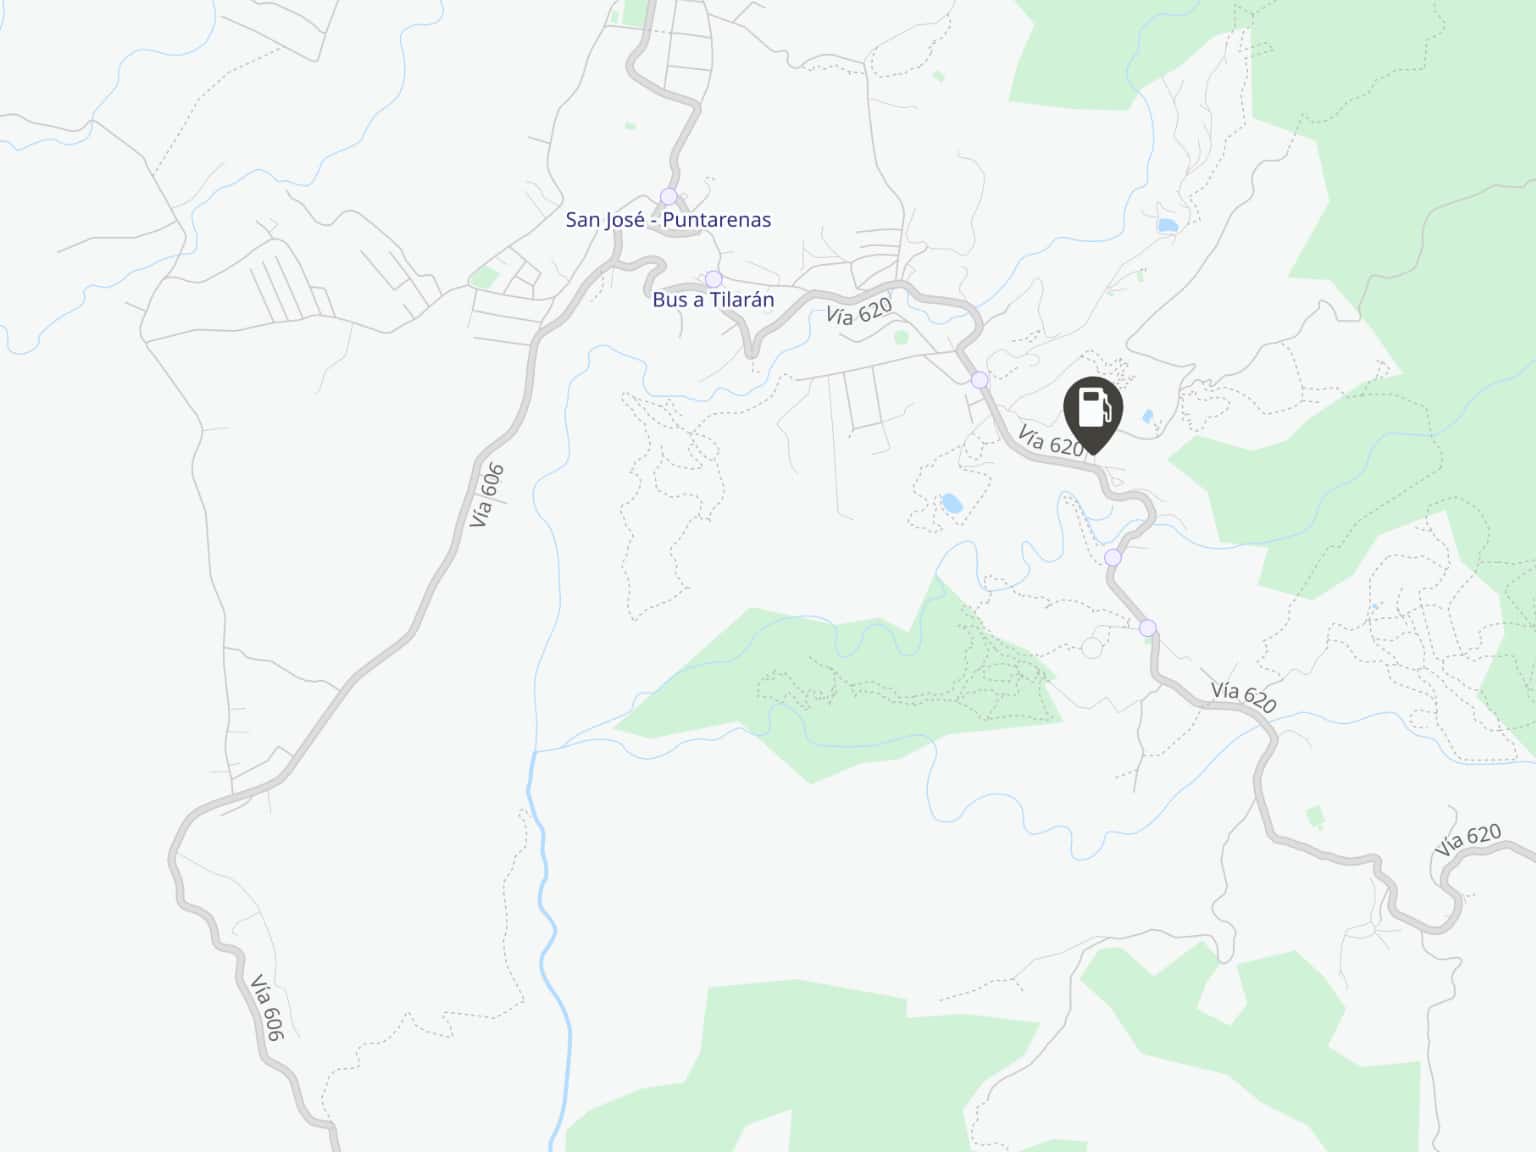
Task: Click the lower Vía 606 road label
Action: click(x=268, y=1007)
